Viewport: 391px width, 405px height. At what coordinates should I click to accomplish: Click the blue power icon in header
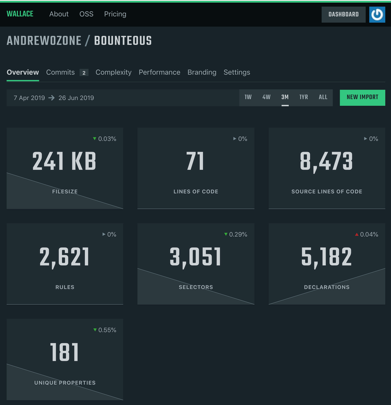pyautogui.click(x=377, y=14)
